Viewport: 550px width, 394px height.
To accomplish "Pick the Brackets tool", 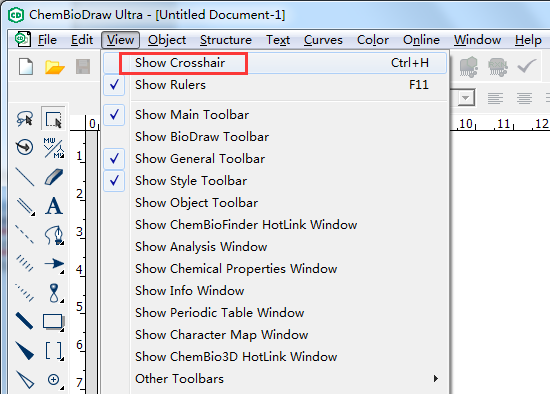I will [x=54, y=350].
